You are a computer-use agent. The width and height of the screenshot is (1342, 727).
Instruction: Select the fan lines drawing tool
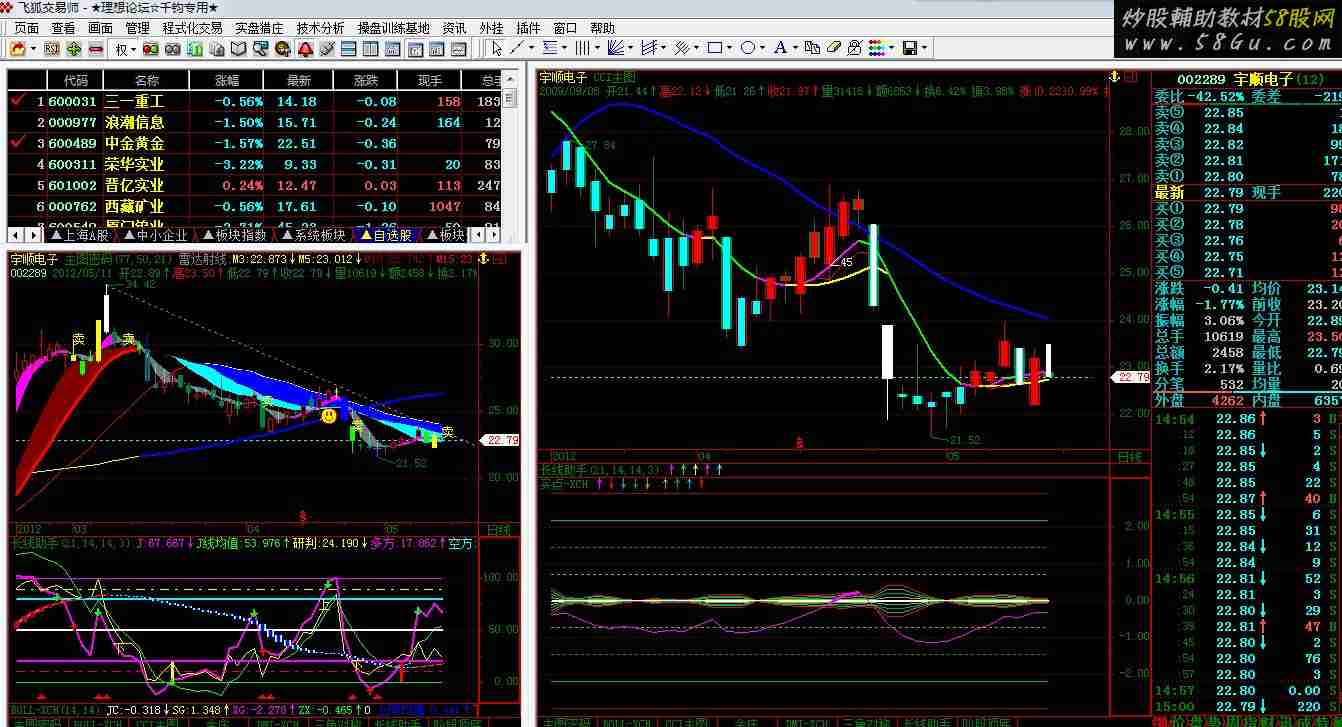(616, 48)
